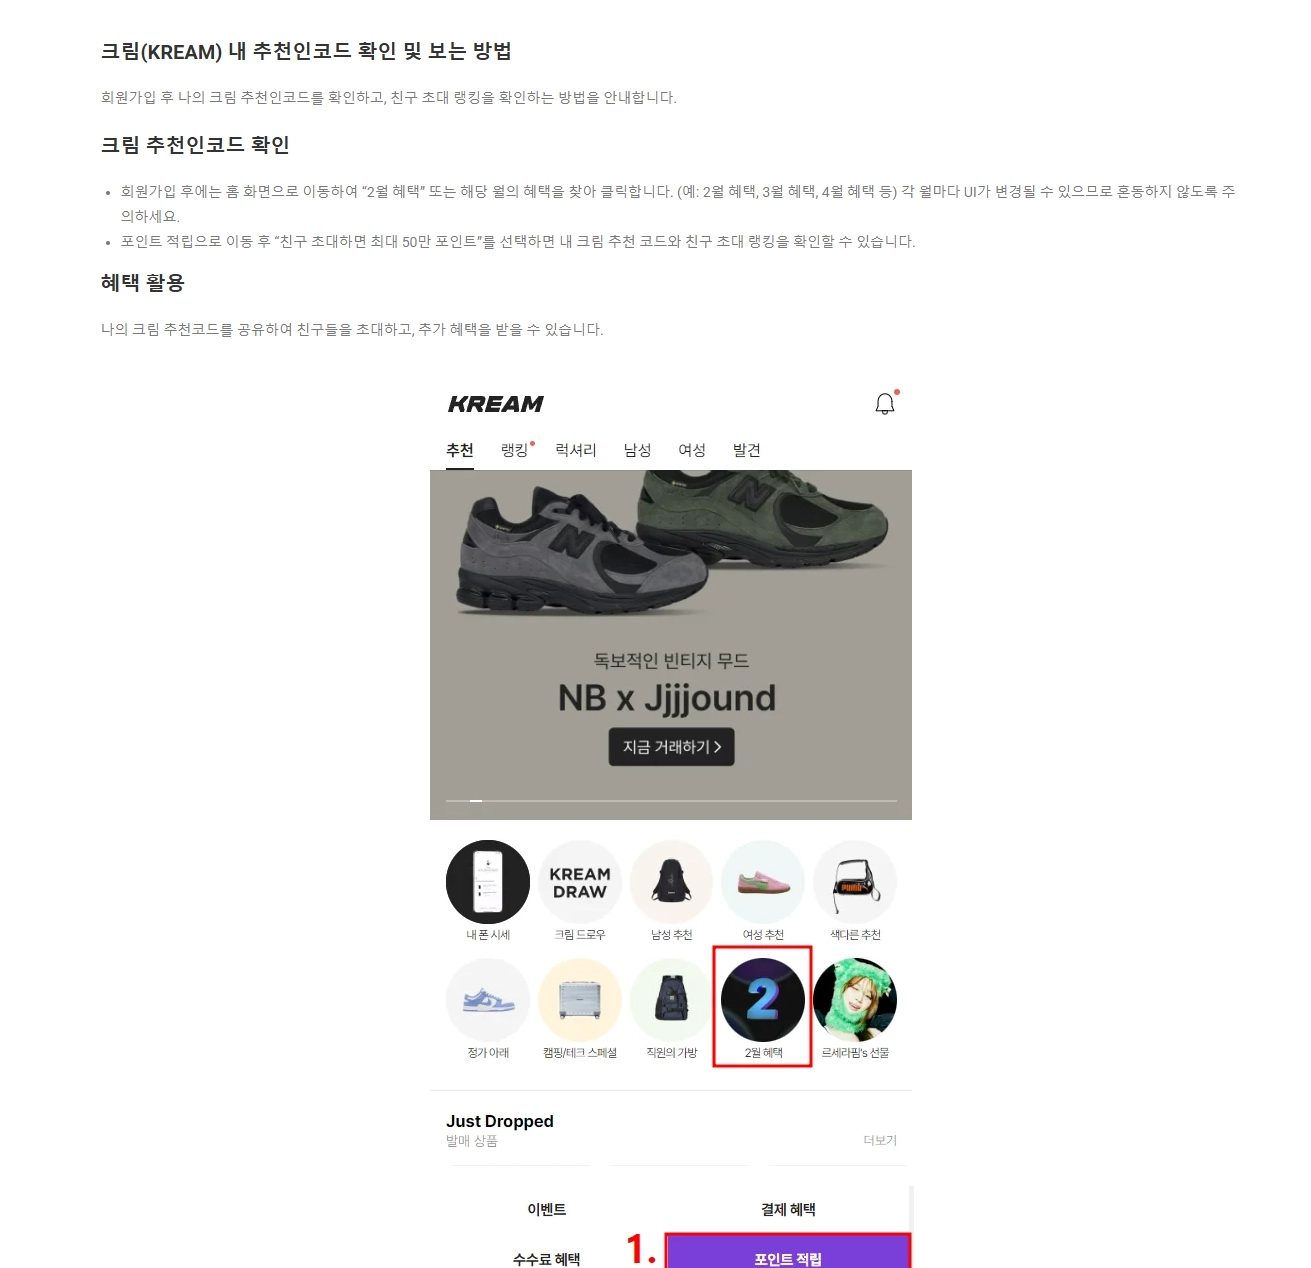Switch to the 랭킹 tab
Screen dimensions: 1311x1268
tap(515, 450)
